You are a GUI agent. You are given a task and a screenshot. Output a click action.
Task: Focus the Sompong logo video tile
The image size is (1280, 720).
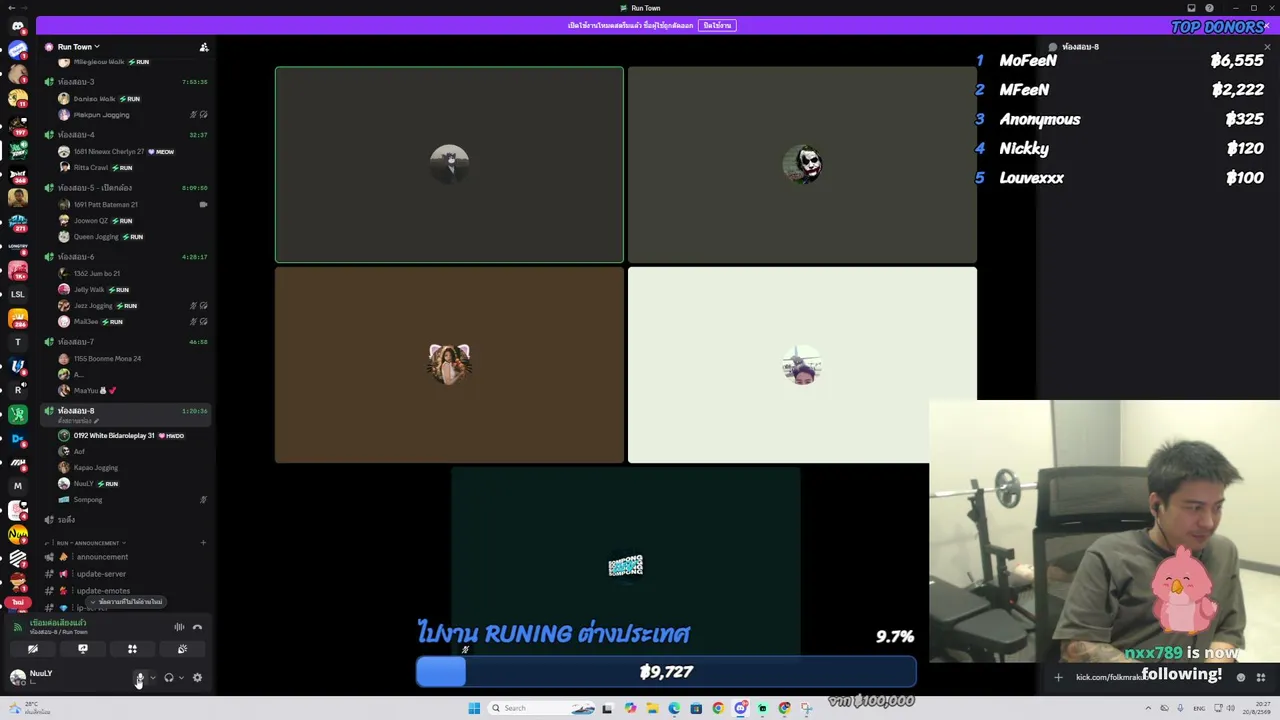pyautogui.click(x=626, y=566)
